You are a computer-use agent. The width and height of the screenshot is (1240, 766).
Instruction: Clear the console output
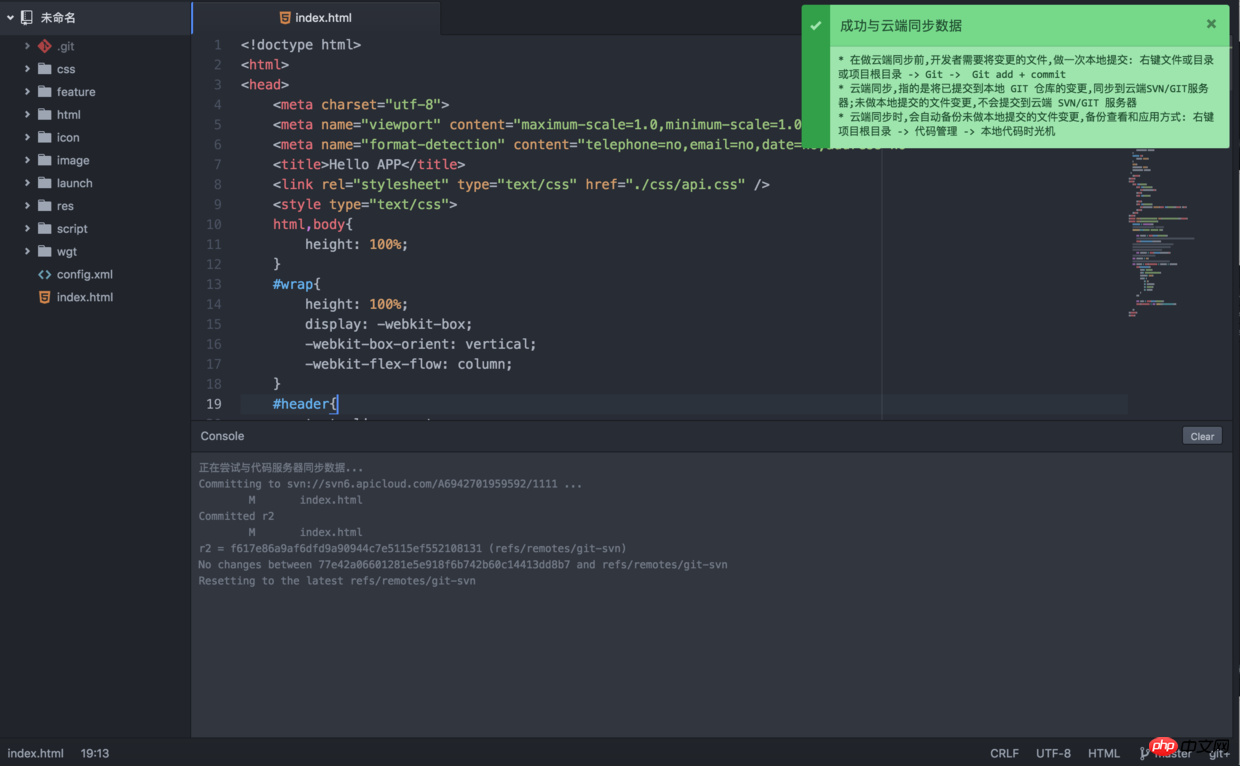point(1202,436)
